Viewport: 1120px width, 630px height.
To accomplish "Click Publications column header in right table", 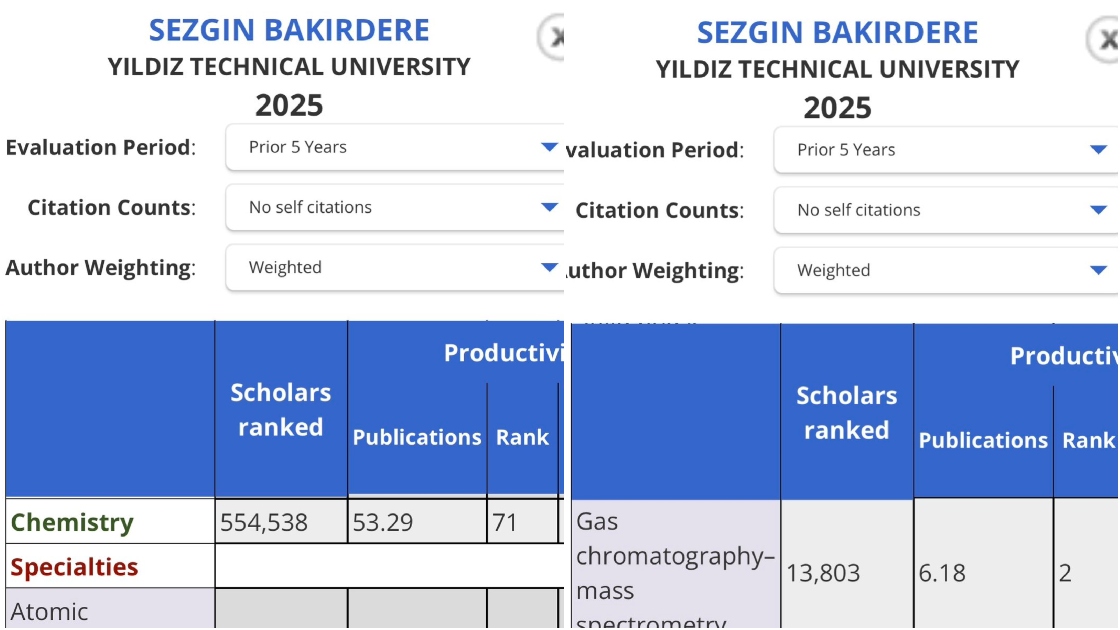I will 983,441.
